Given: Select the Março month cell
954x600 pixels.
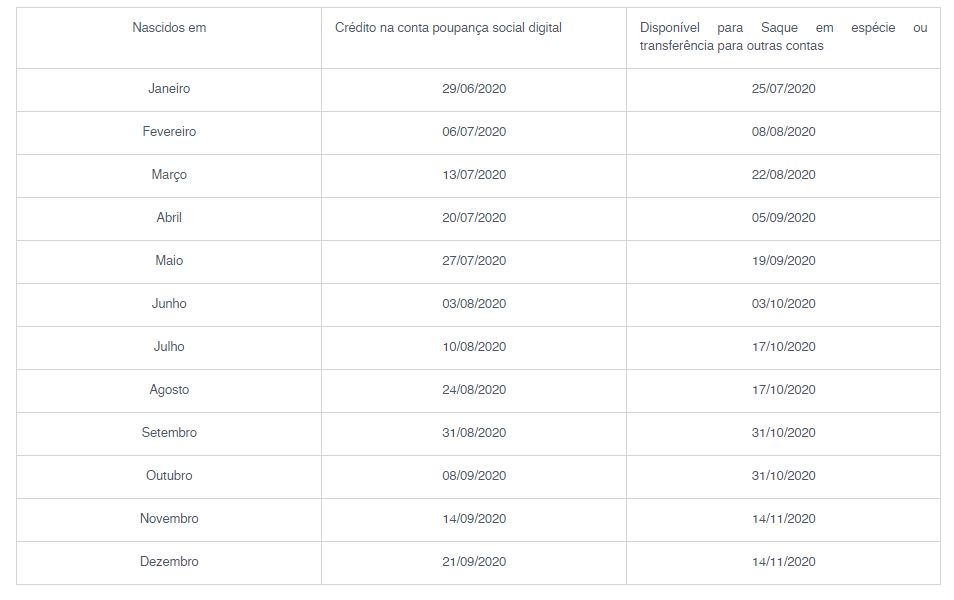Looking at the screenshot, I should (x=169, y=175).
